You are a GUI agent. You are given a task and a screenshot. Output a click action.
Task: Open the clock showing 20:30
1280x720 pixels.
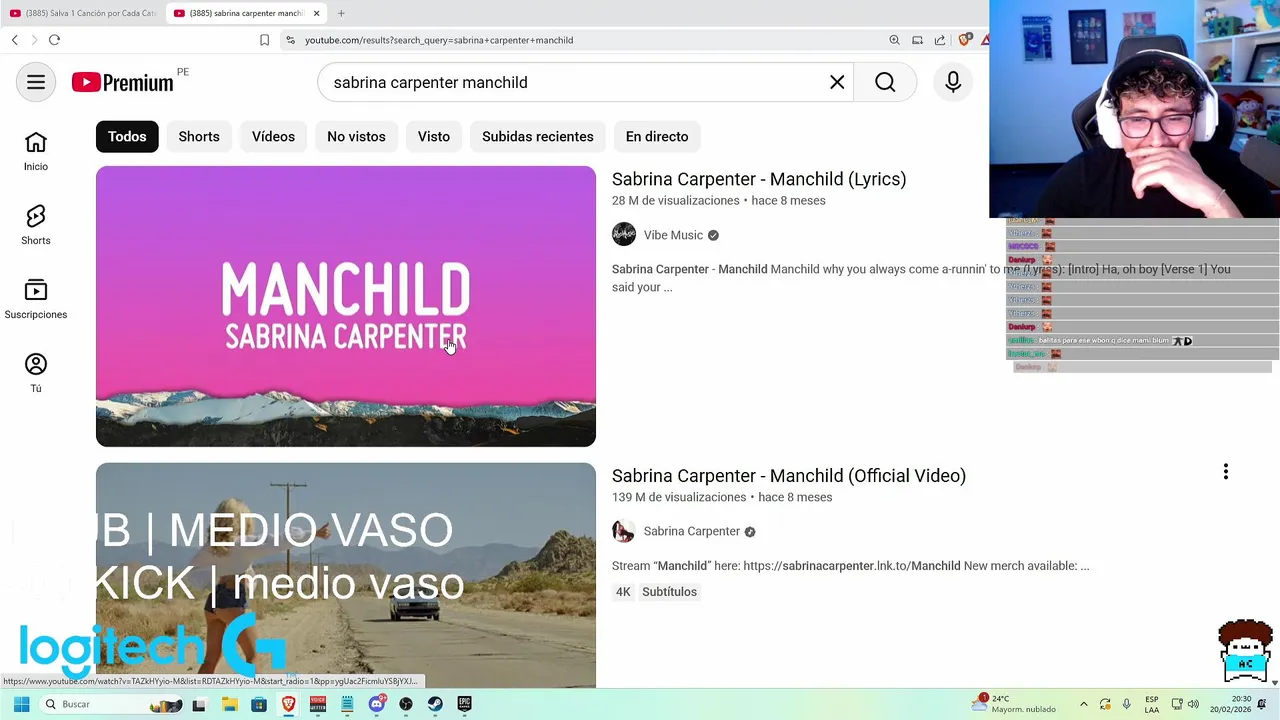click(1230, 704)
